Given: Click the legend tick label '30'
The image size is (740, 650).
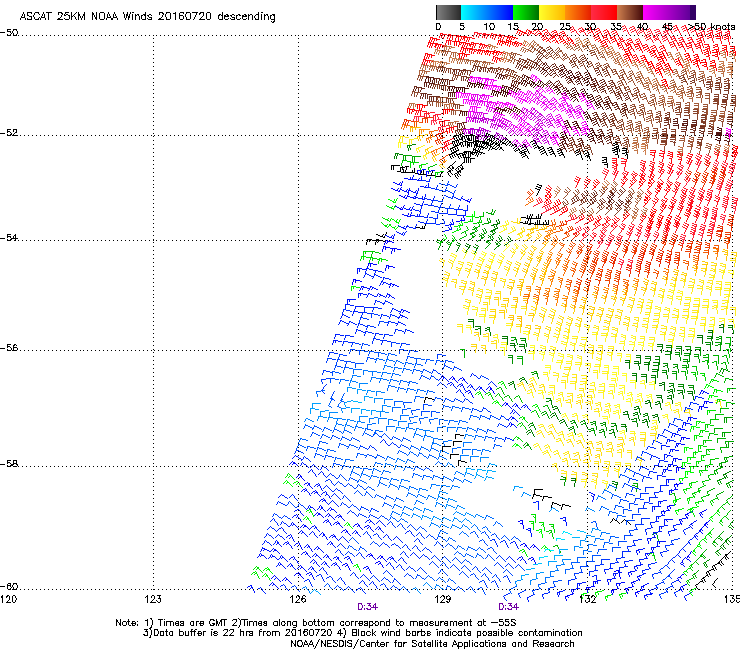Looking at the screenshot, I should coord(590,27).
